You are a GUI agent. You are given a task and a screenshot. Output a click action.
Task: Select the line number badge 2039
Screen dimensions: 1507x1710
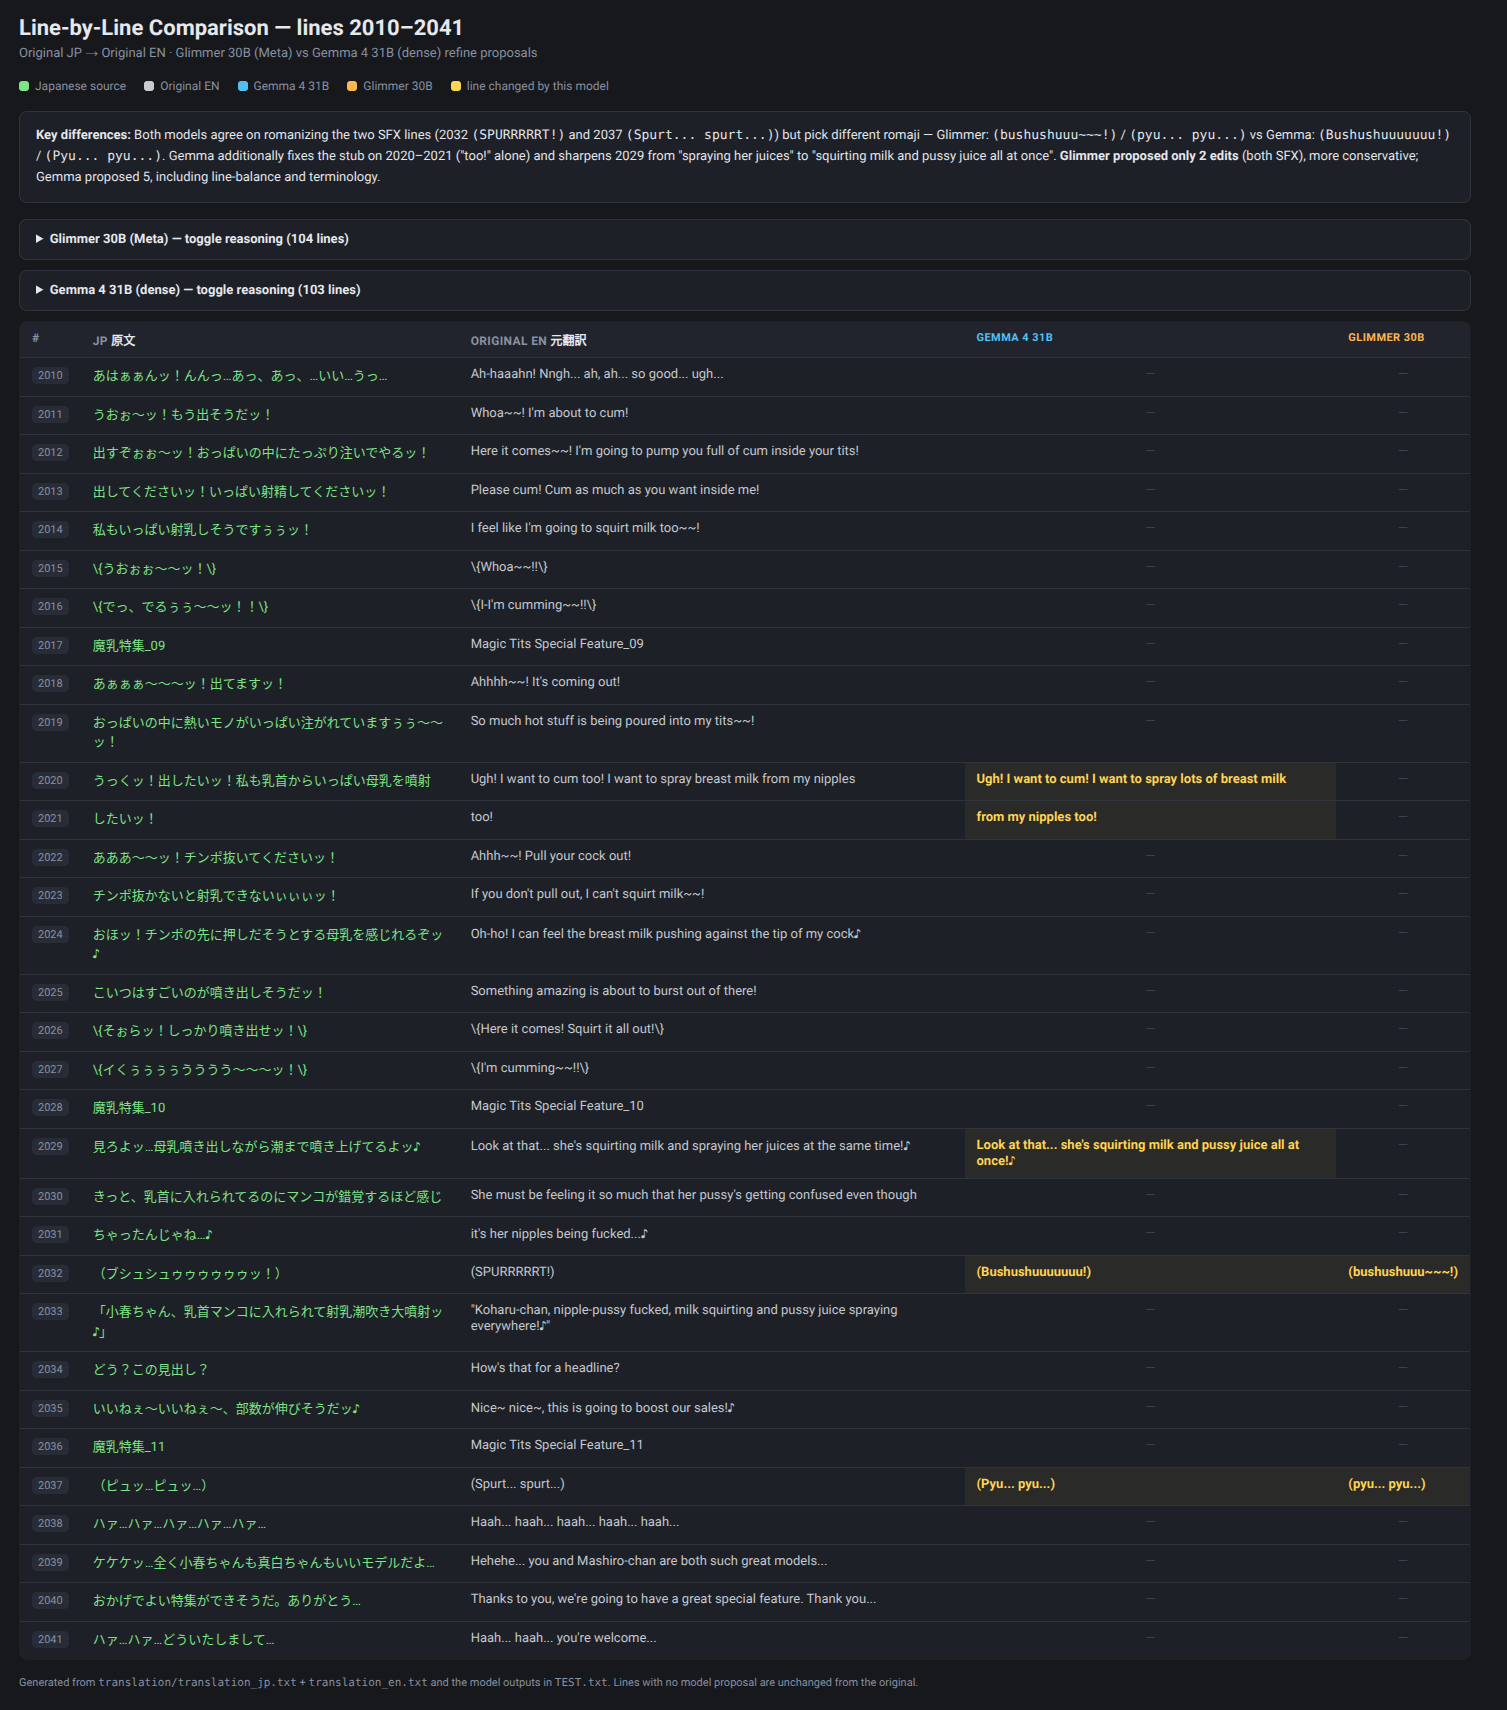pyautogui.click(x=51, y=1562)
